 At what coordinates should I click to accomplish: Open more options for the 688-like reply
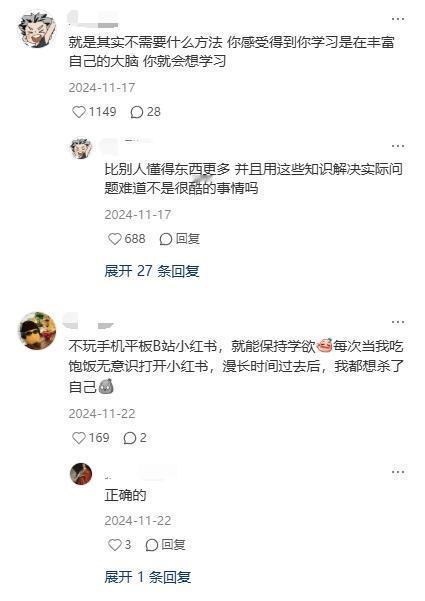(x=398, y=146)
